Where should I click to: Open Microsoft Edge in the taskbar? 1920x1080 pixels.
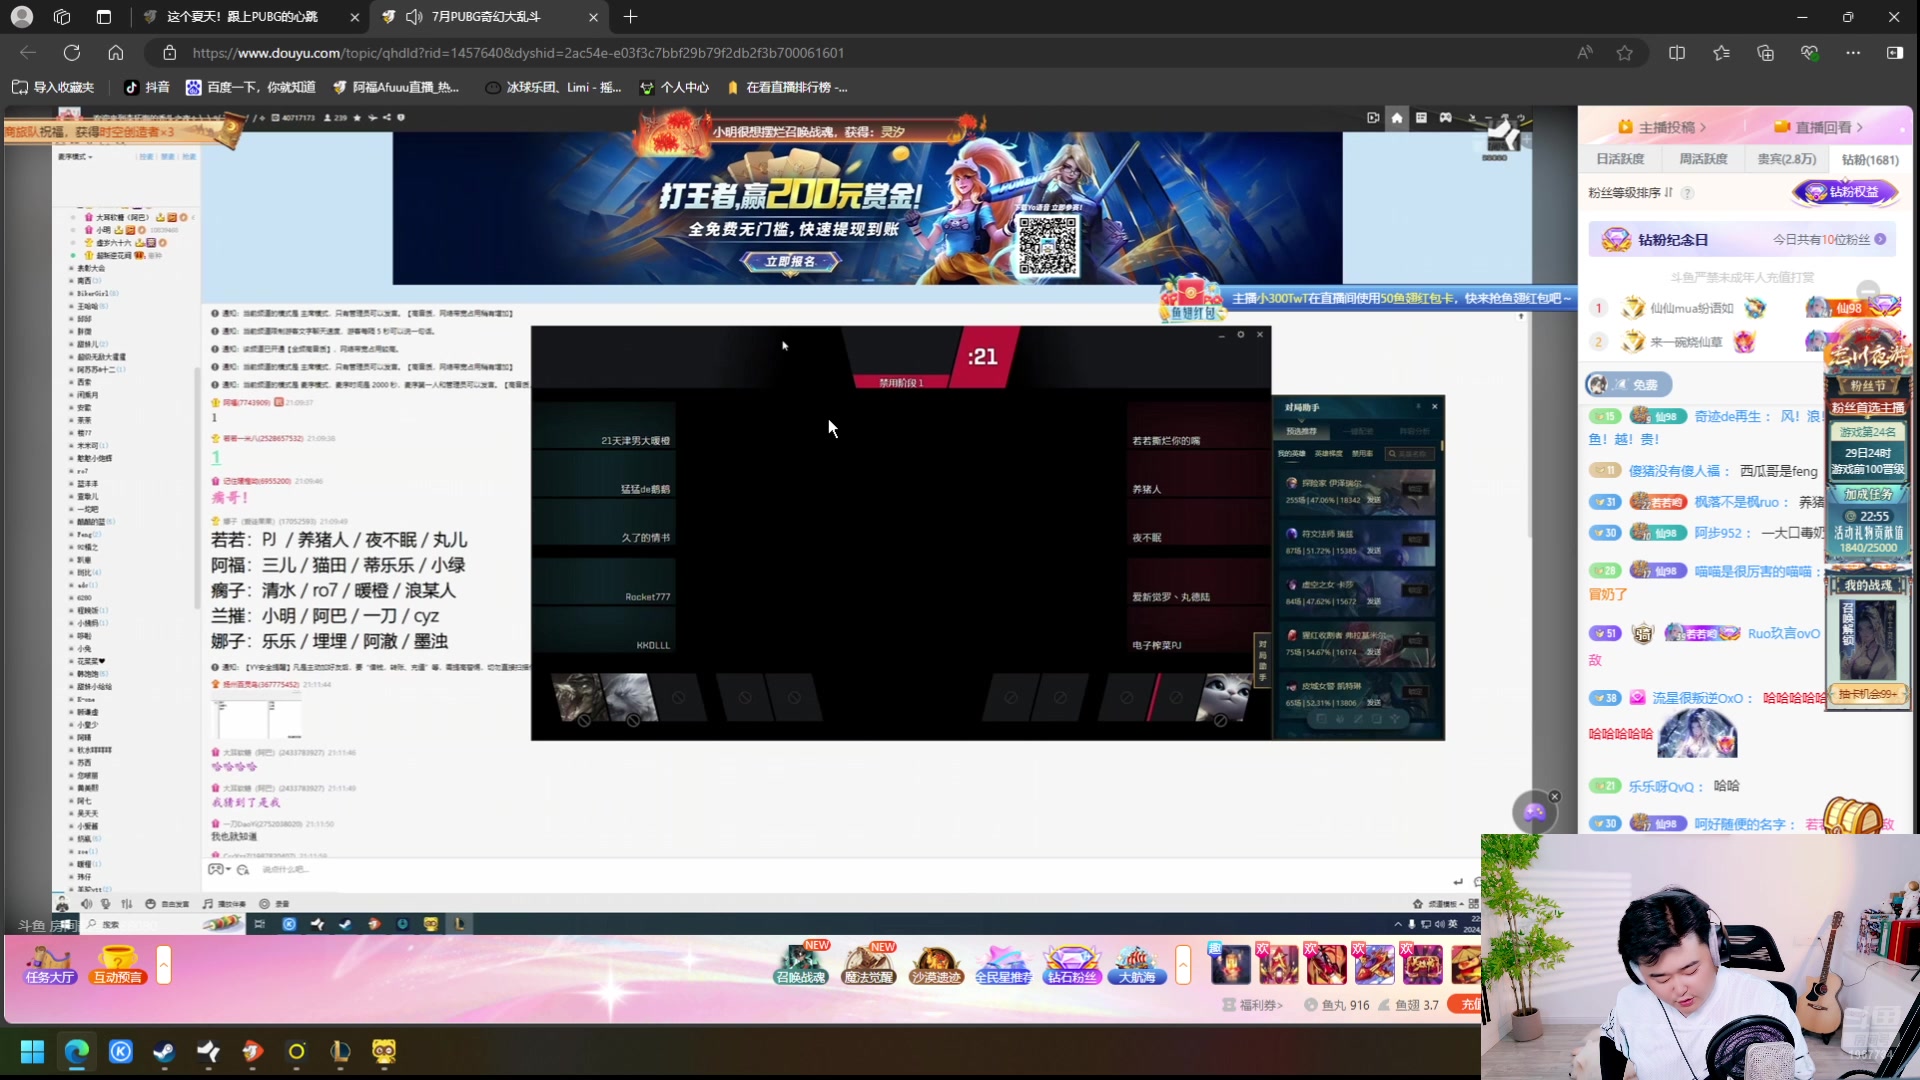tap(77, 1051)
